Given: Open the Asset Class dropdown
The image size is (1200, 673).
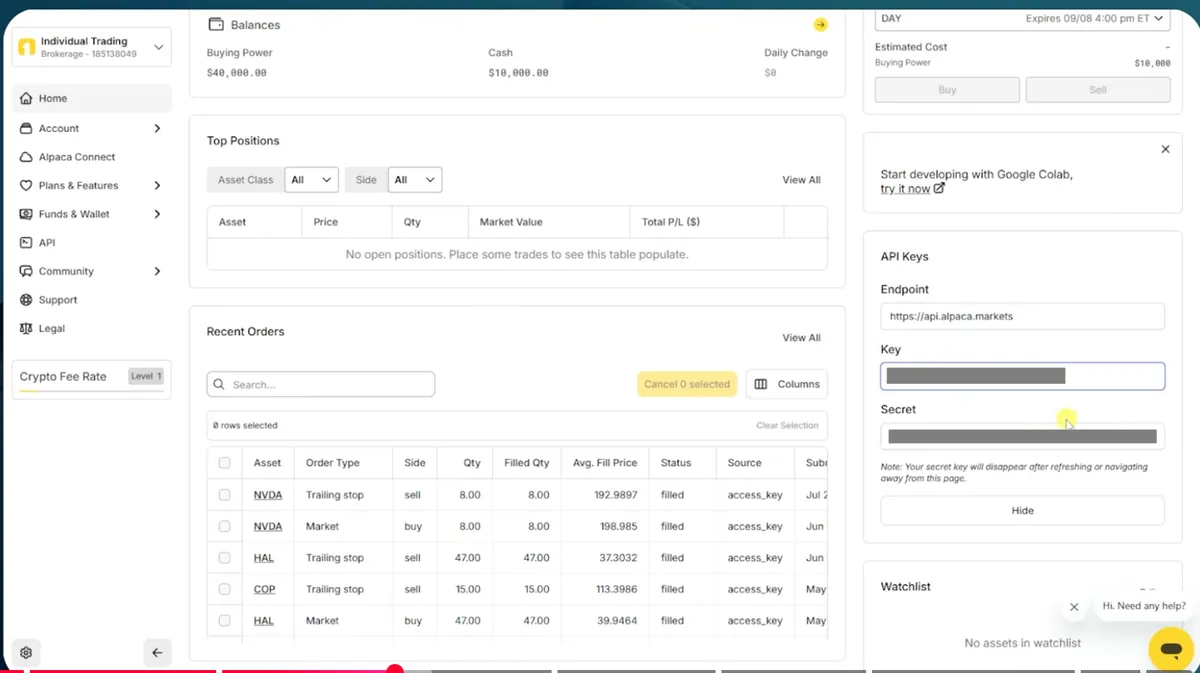Looking at the screenshot, I should pyautogui.click(x=312, y=180).
